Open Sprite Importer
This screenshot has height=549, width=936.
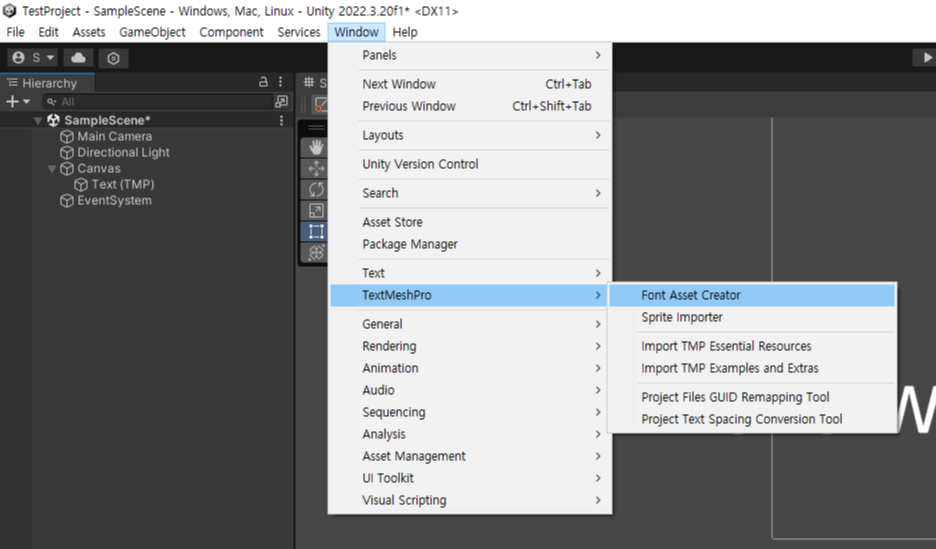[752, 317]
